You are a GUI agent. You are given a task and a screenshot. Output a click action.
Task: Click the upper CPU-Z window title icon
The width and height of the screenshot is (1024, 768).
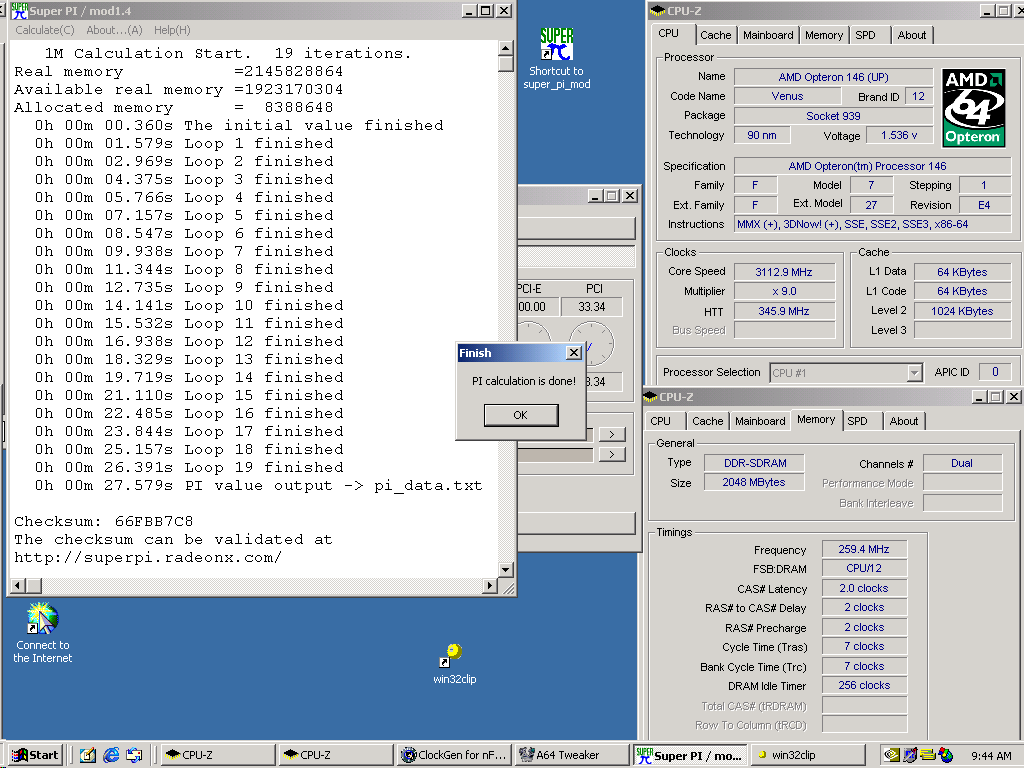click(x=658, y=10)
